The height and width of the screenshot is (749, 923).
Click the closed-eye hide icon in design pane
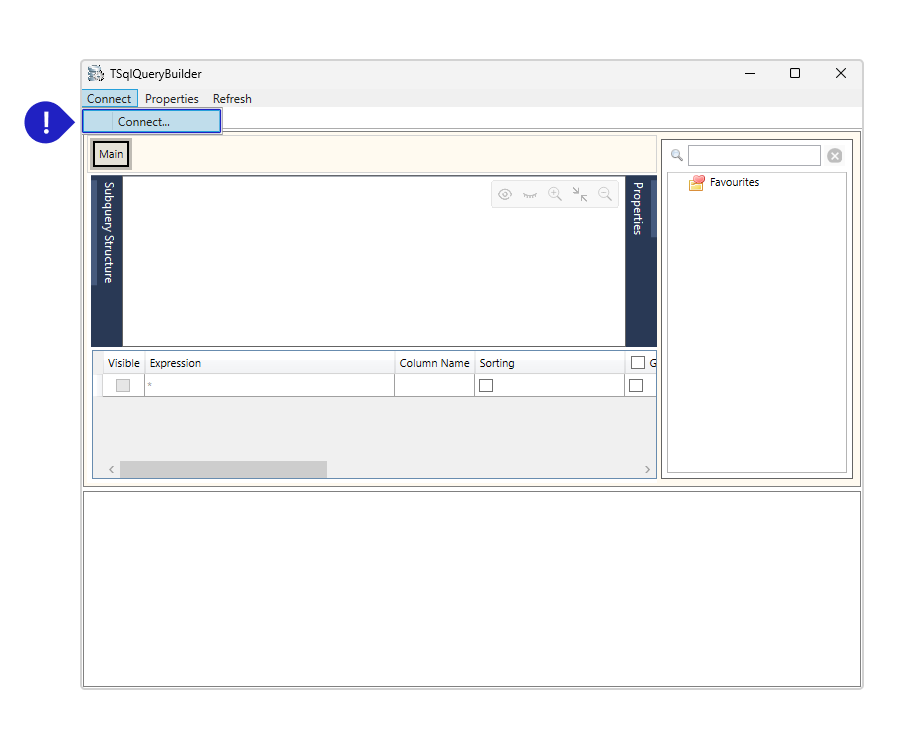(x=530, y=195)
